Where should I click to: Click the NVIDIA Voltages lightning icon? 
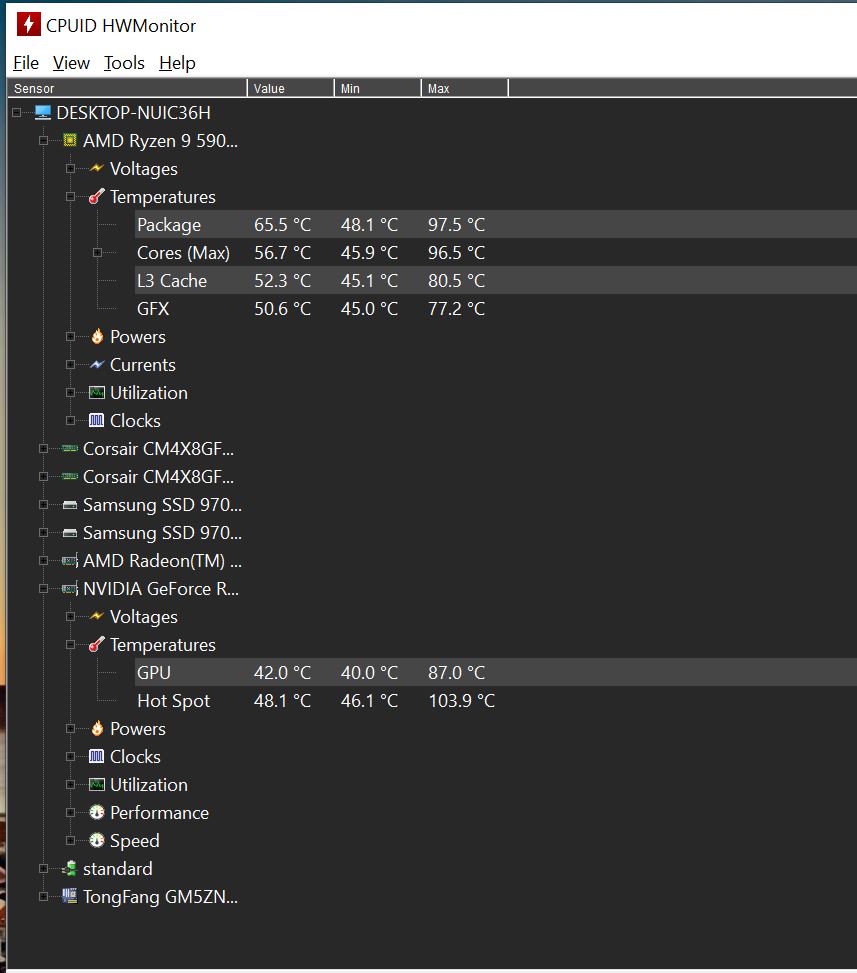pyautogui.click(x=96, y=616)
